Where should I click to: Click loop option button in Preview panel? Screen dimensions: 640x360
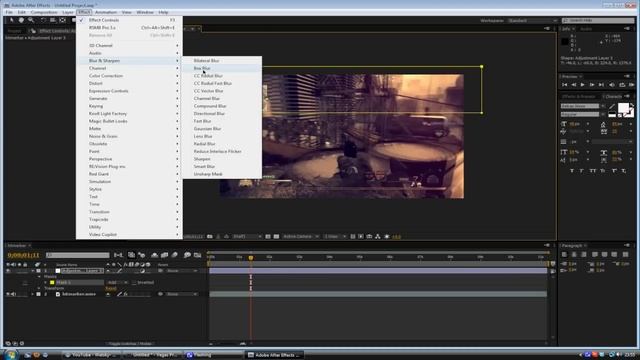point(622,85)
